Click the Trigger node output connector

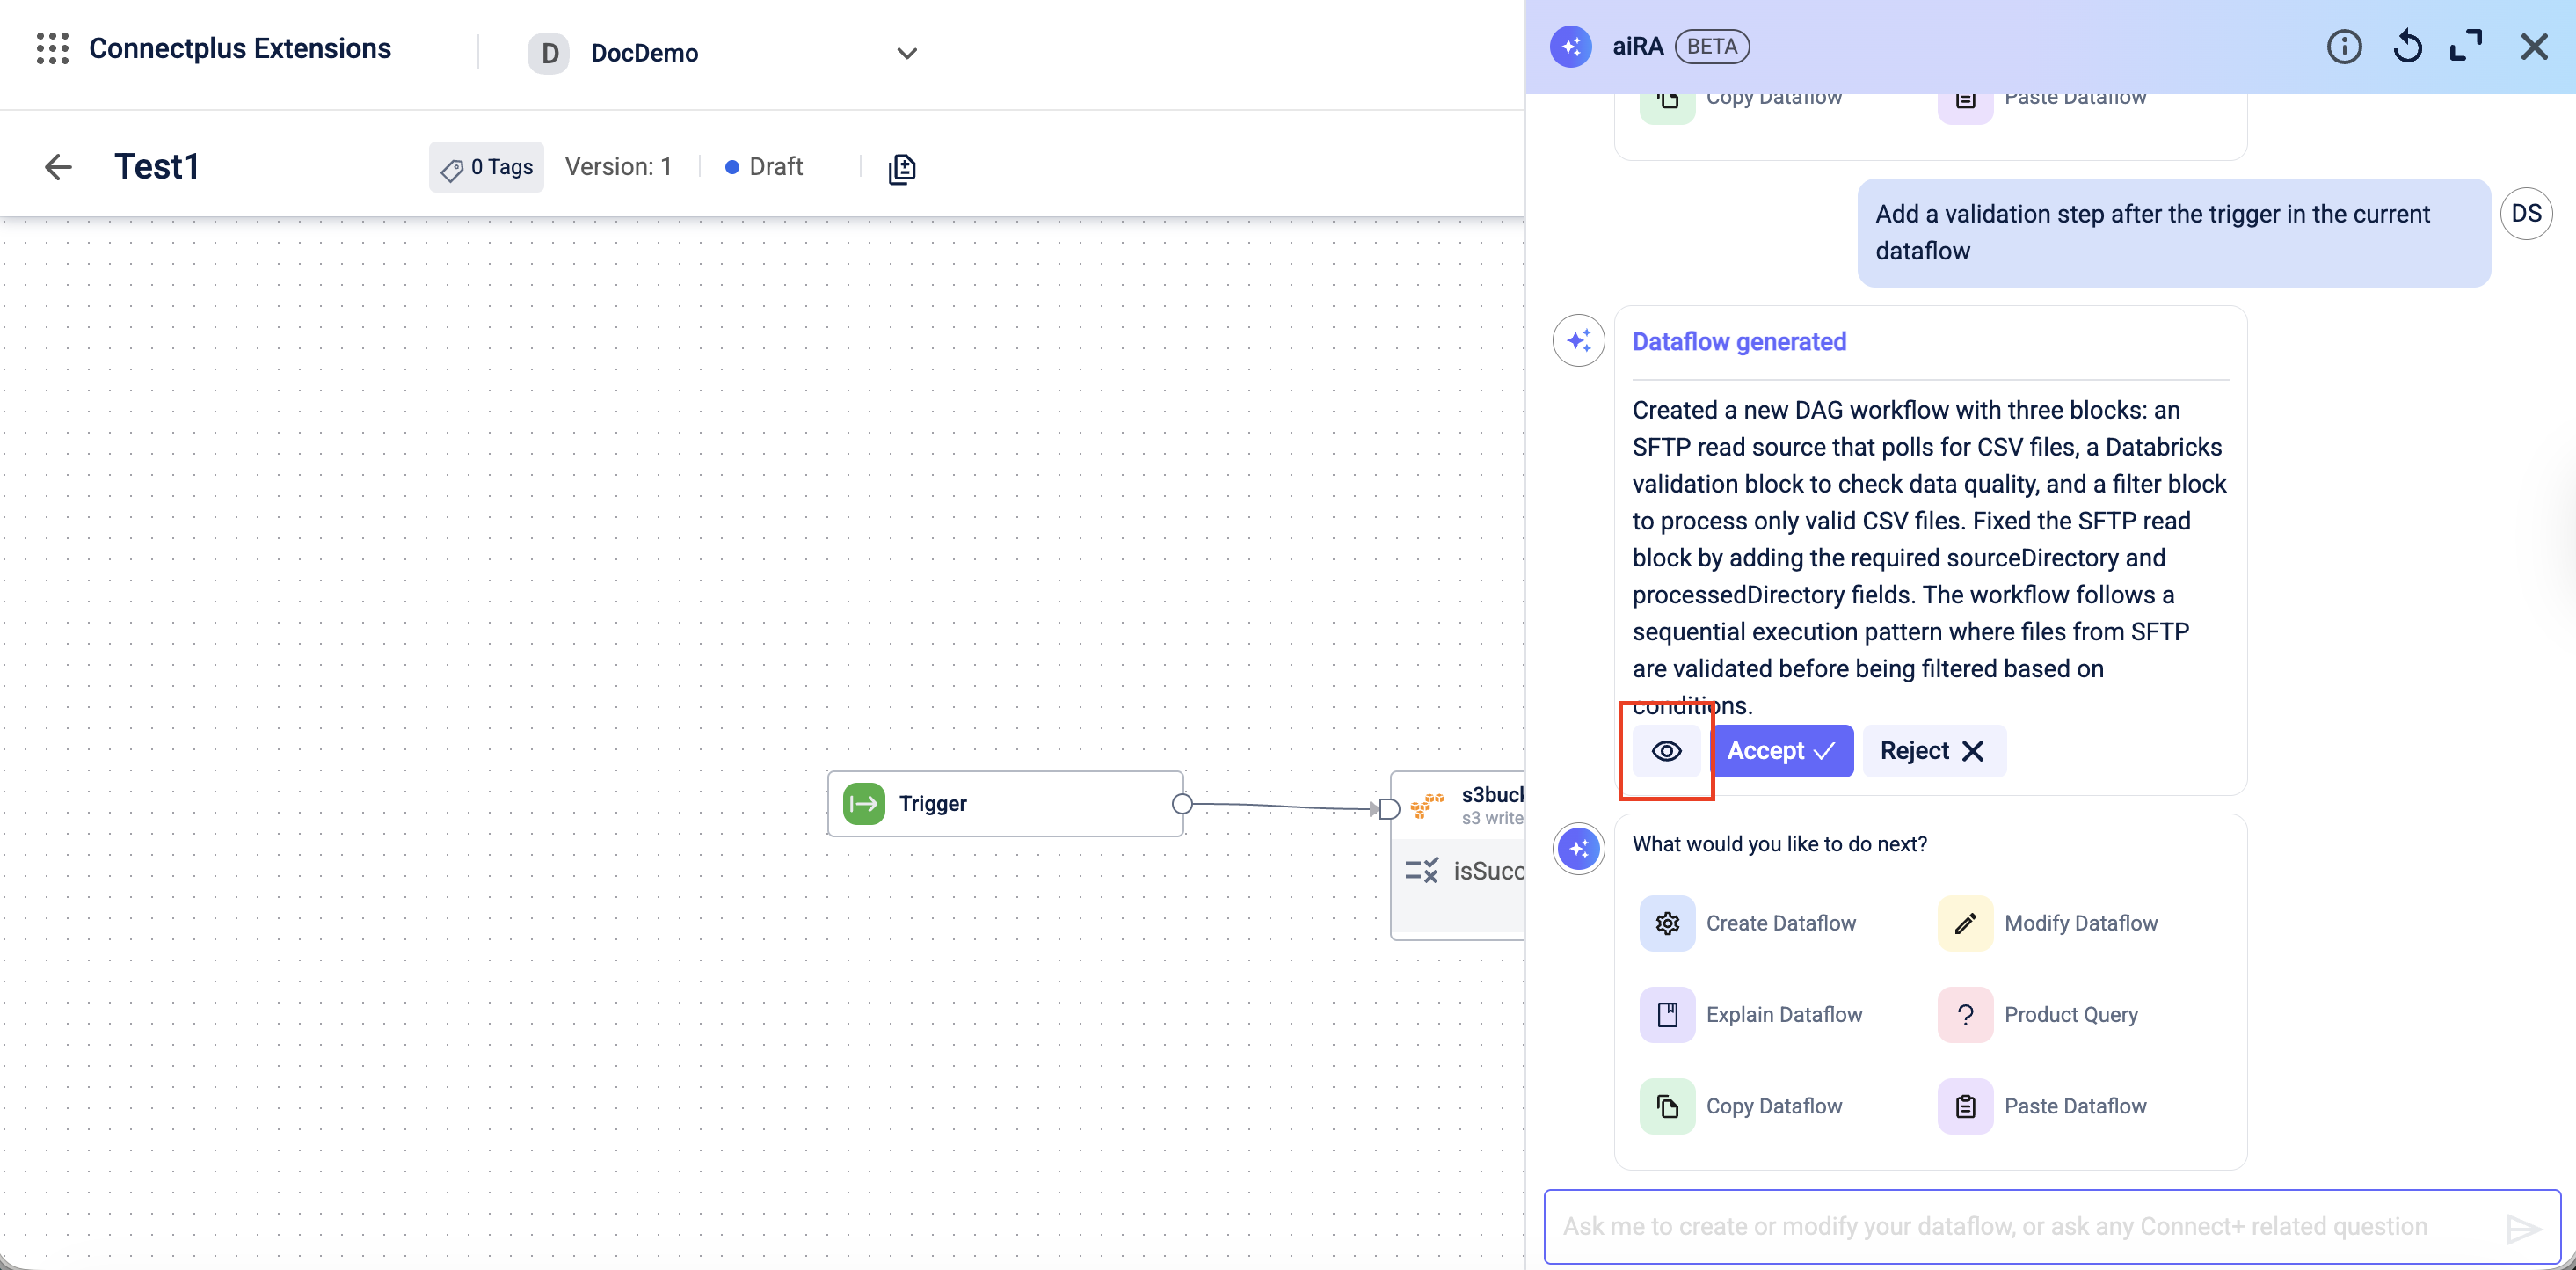(1182, 804)
